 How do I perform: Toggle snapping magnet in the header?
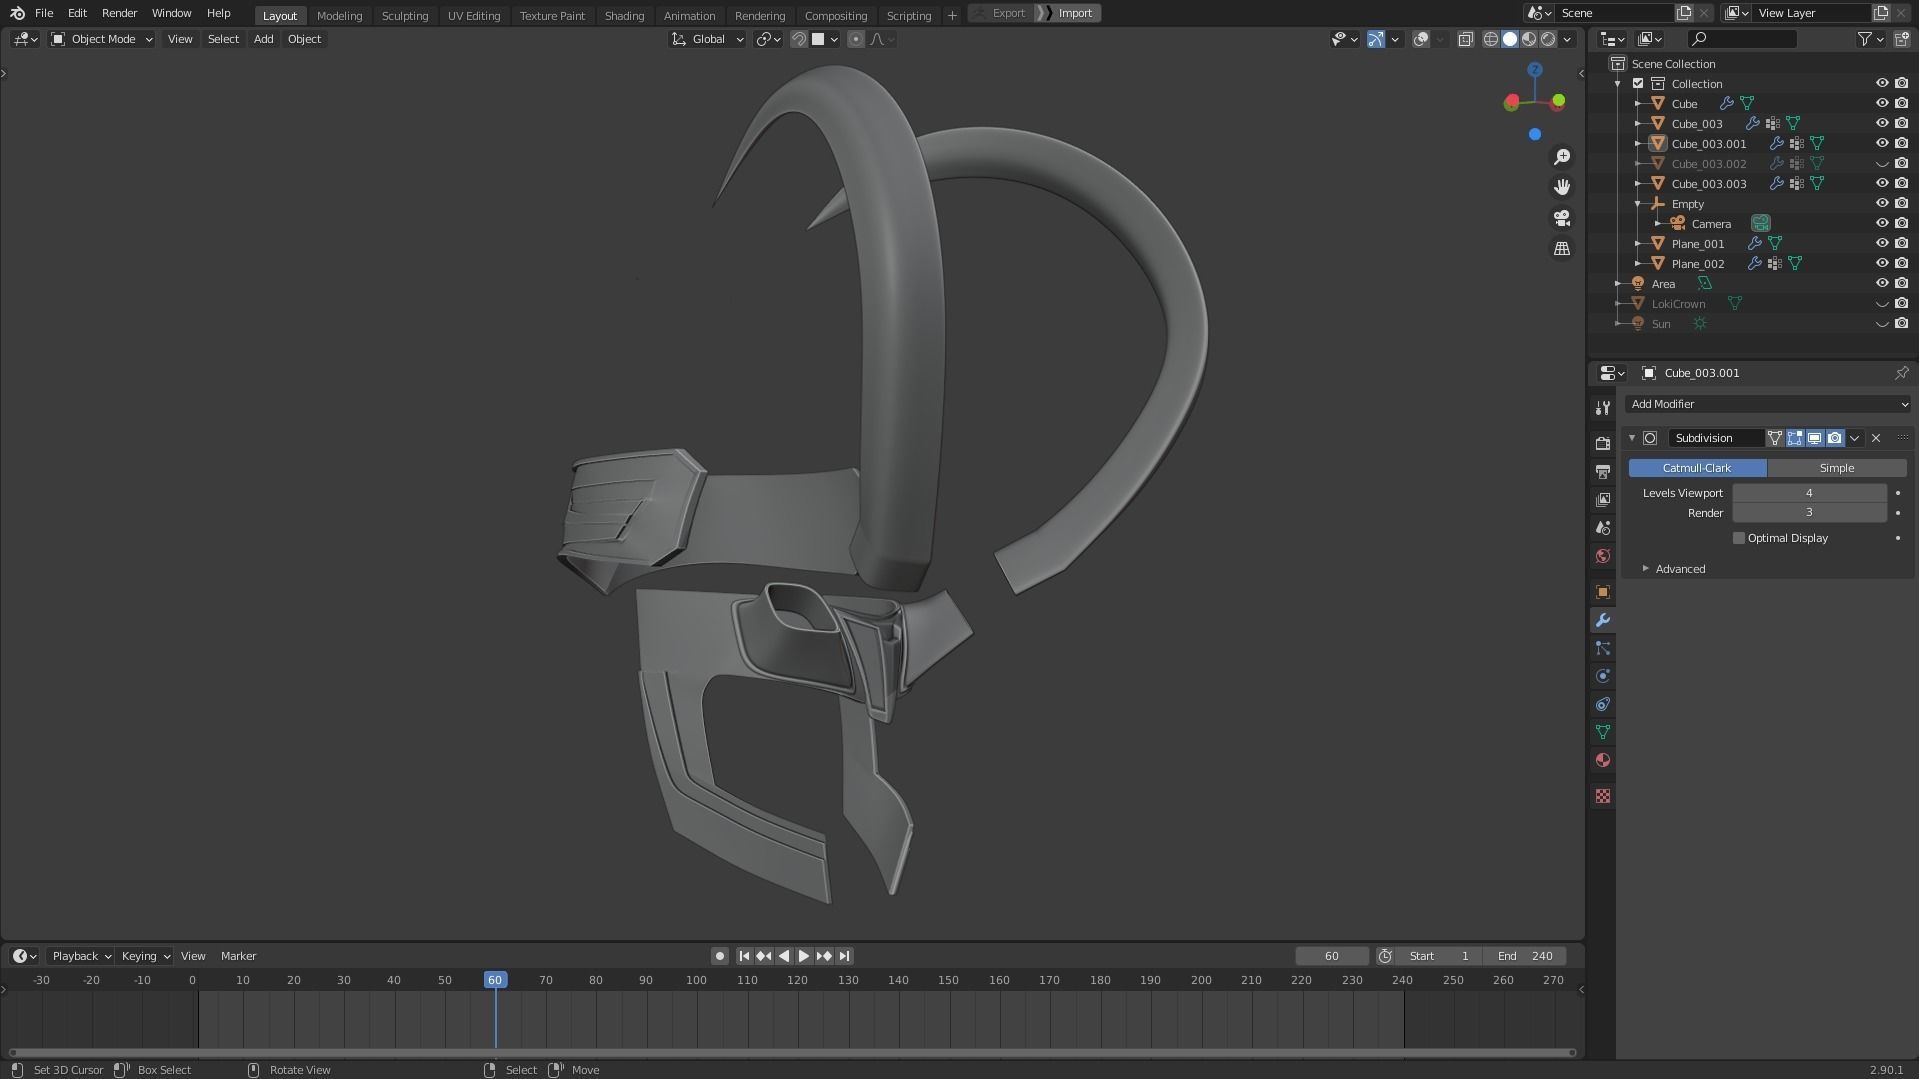click(799, 39)
